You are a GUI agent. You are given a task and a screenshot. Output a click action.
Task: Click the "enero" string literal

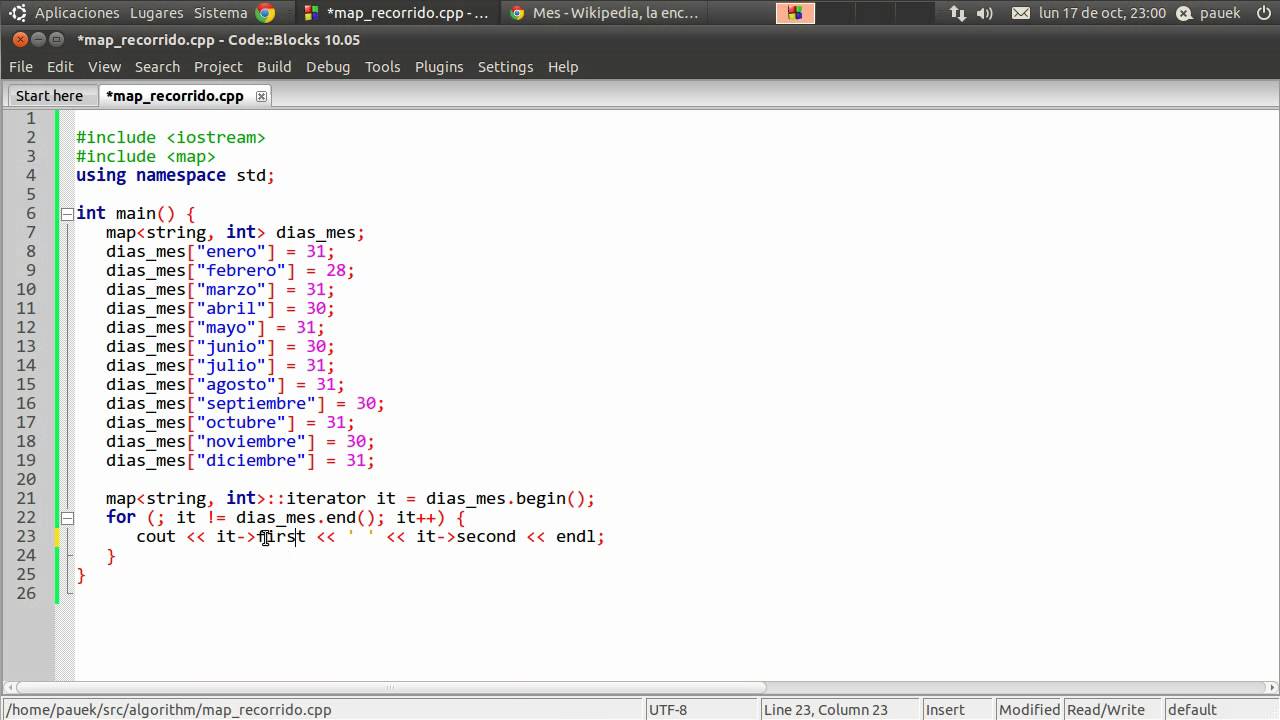pos(231,251)
